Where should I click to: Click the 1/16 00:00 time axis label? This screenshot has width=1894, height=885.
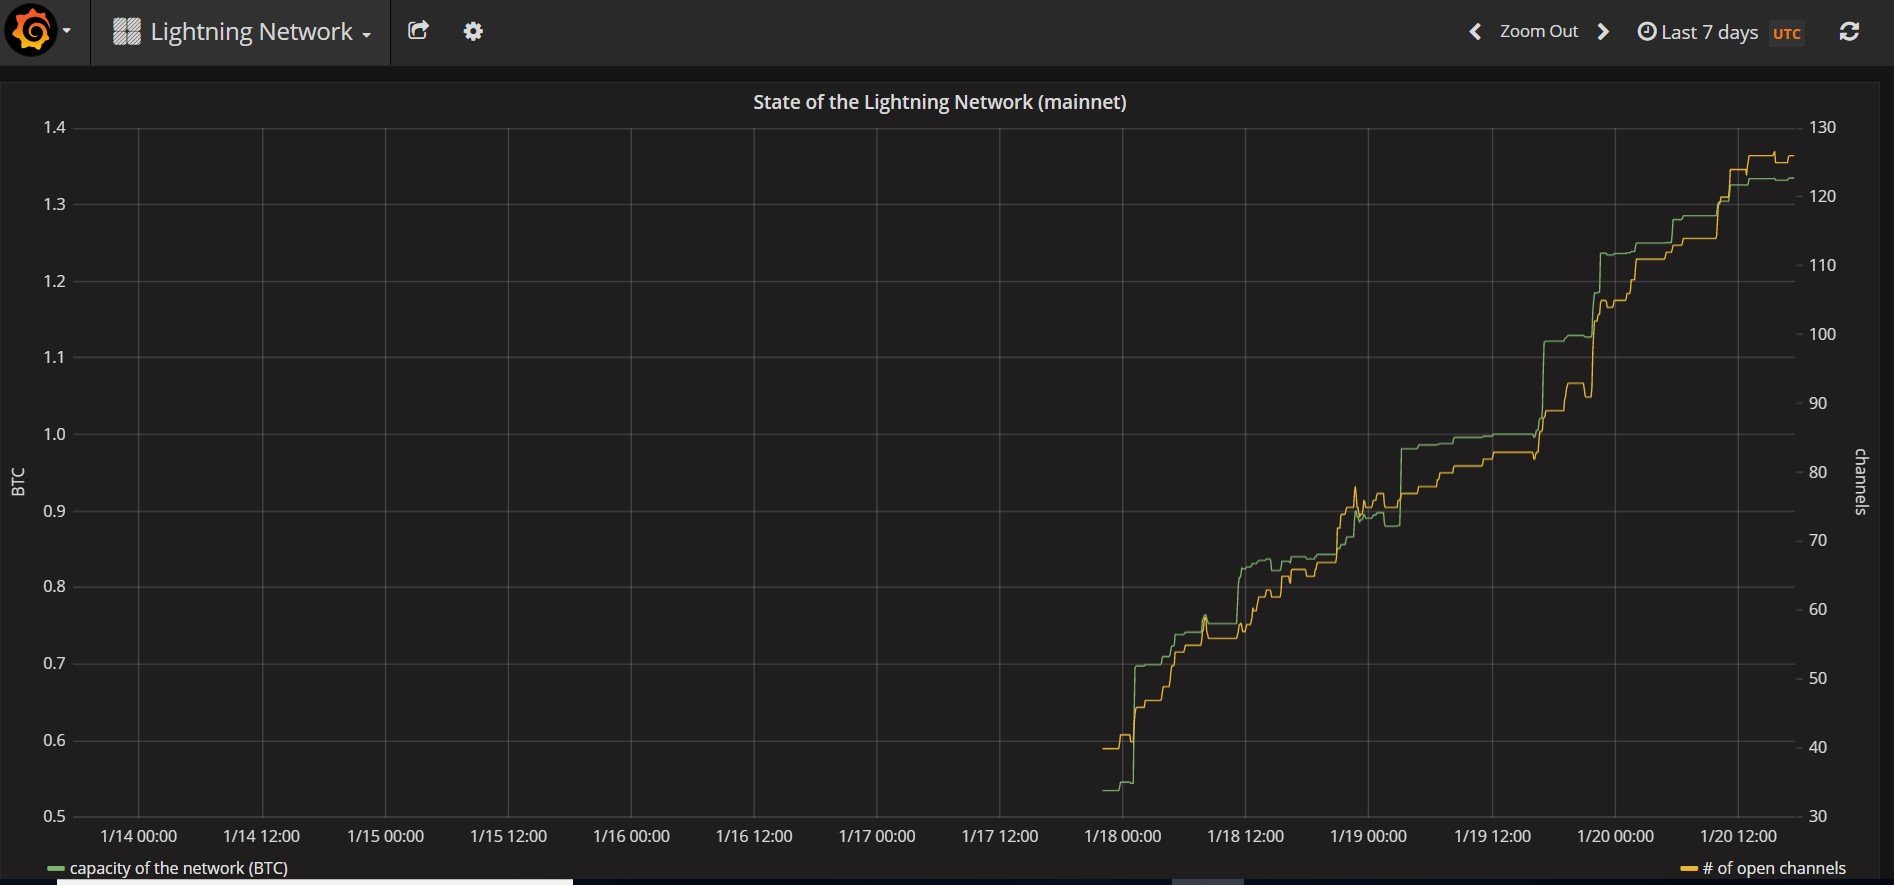point(631,836)
